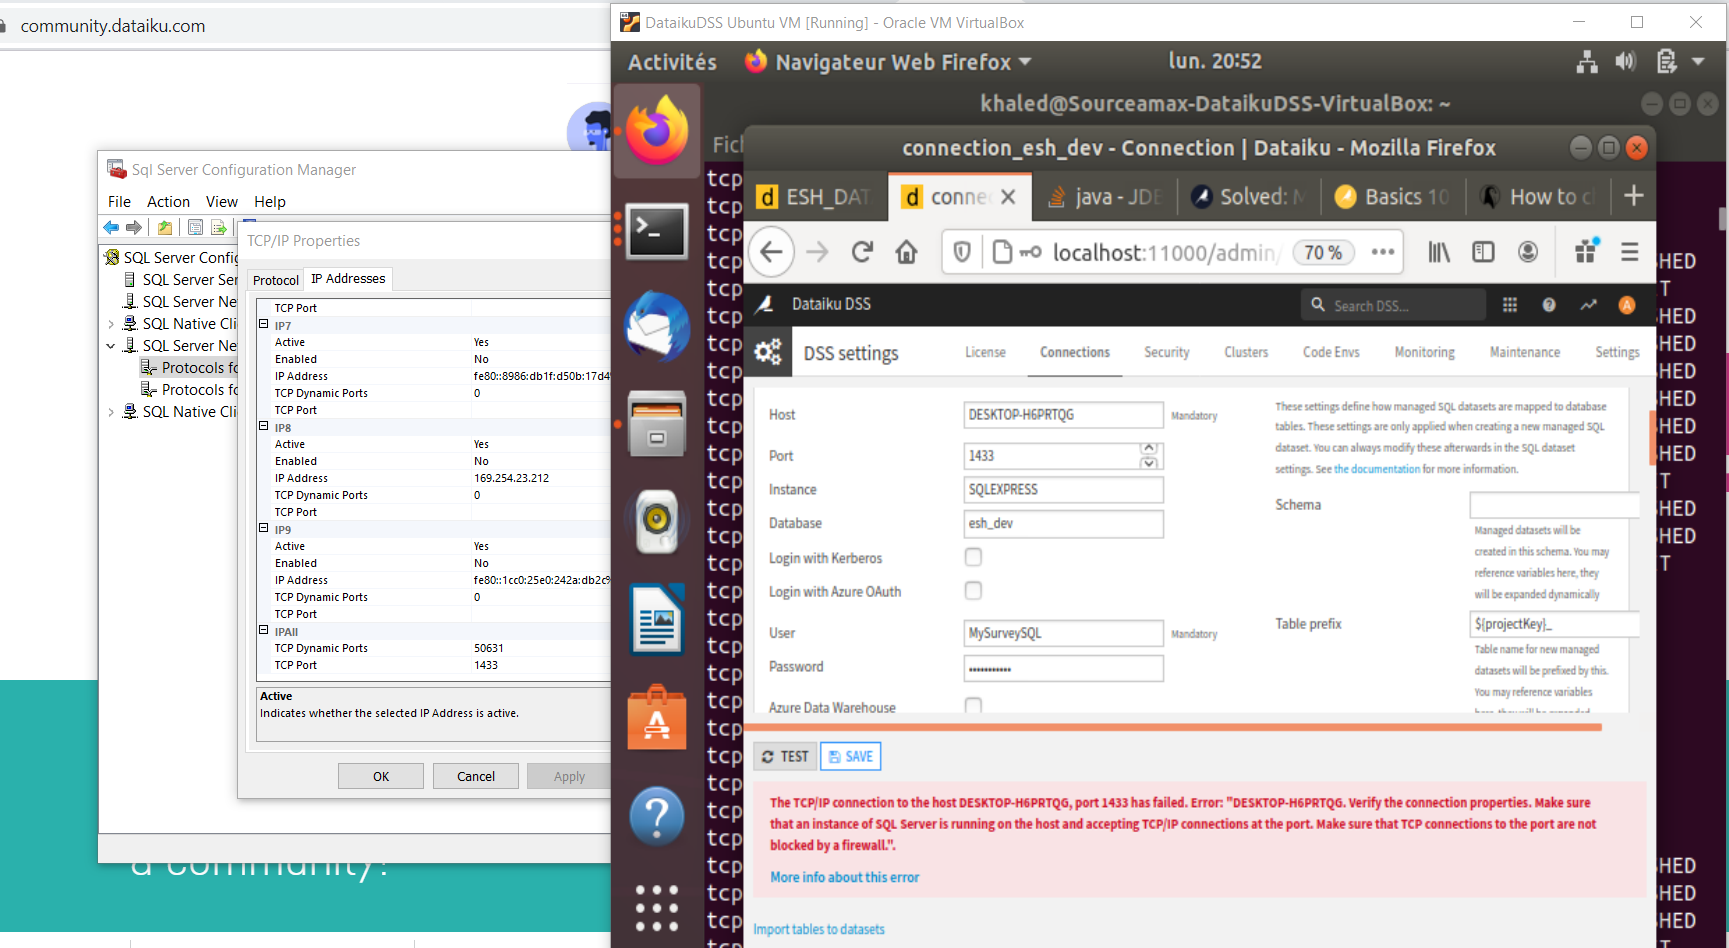The height and width of the screenshot is (948, 1729).
Task: Click the gears icon beside DSS settings
Action: pyautogui.click(x=768, y=351)
